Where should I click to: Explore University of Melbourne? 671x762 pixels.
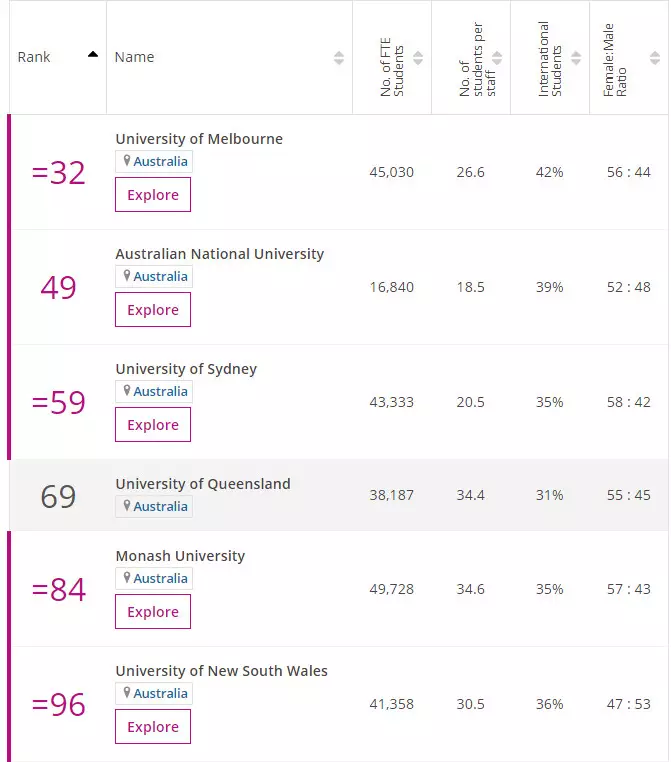pyautogui.click(x=153, y=195)
